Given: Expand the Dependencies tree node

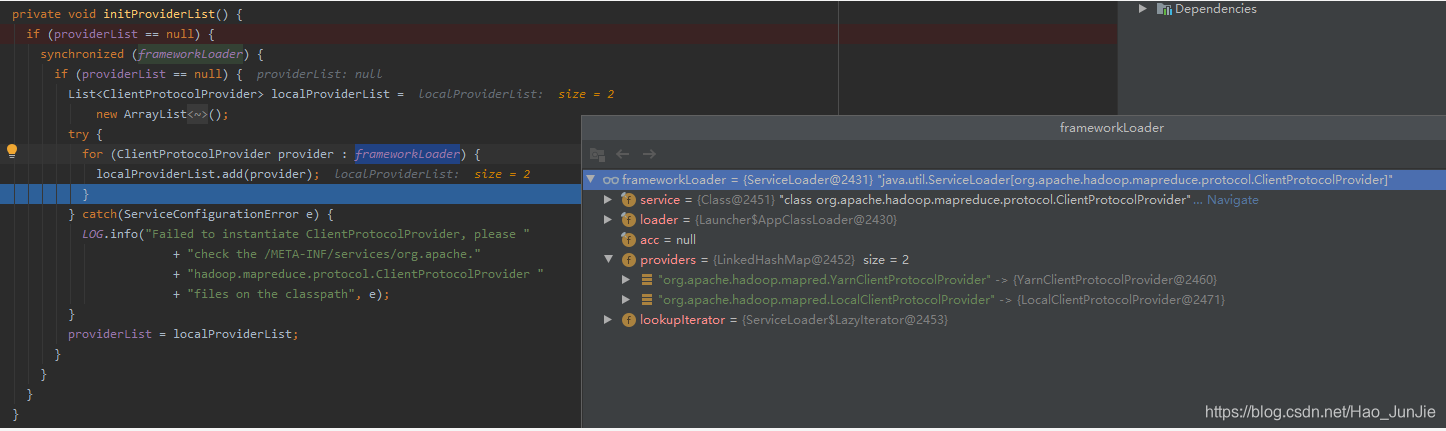Looking at the screenshot, I should point(1143,9).
